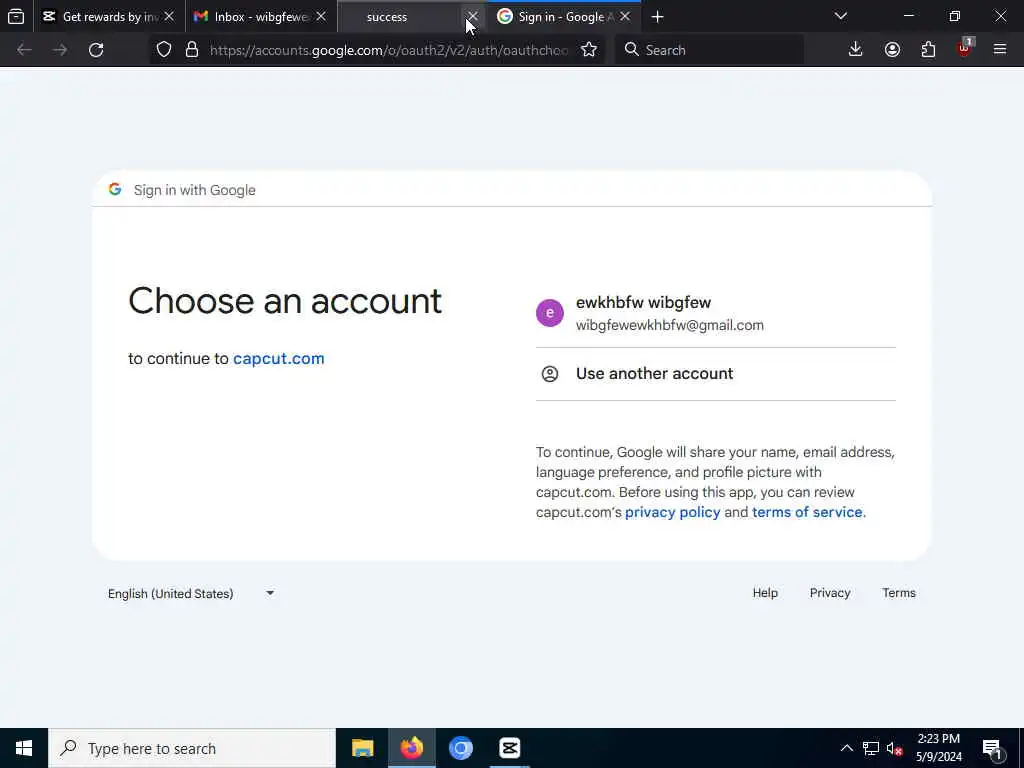
Task: Open the privacy policy link
Action: coord(673,512)
